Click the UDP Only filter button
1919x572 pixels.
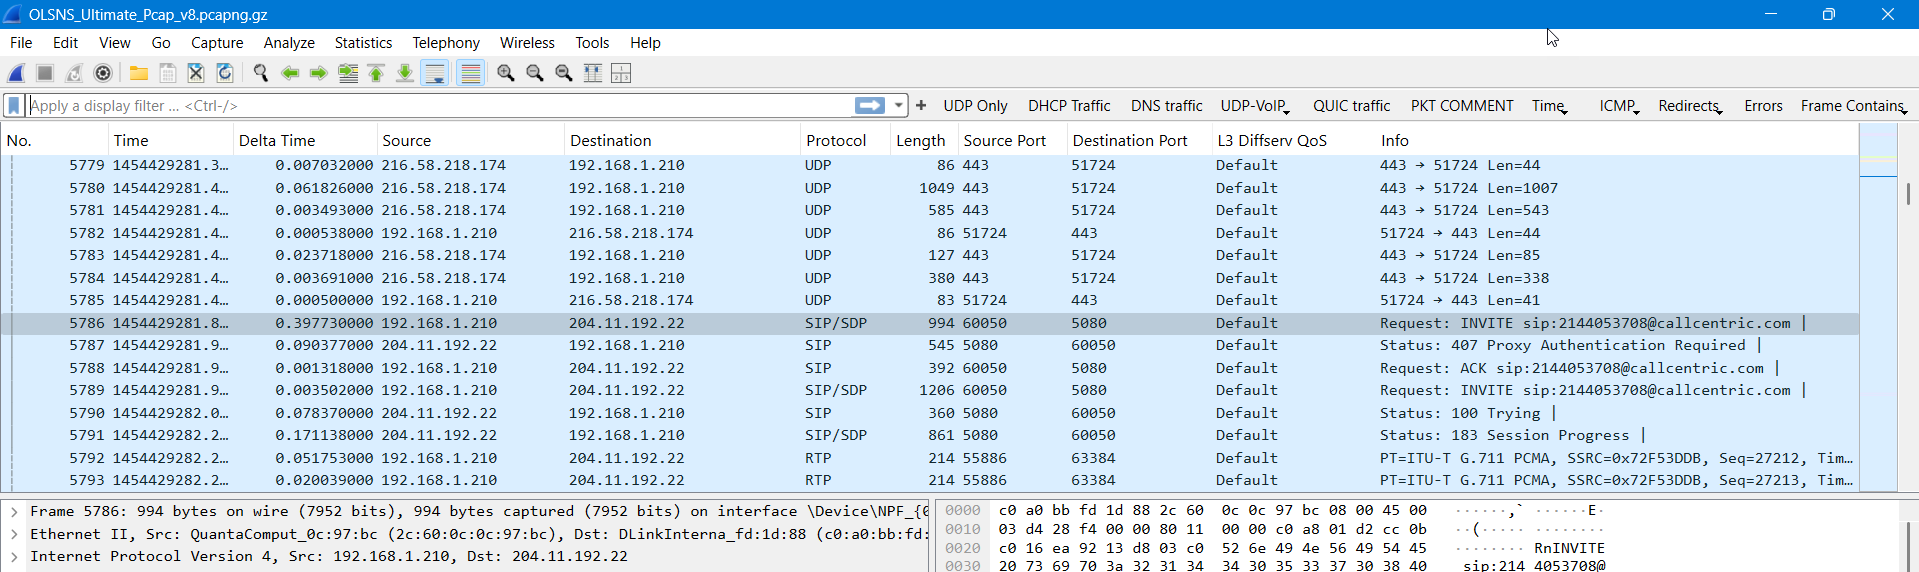(x=975, y=106)
